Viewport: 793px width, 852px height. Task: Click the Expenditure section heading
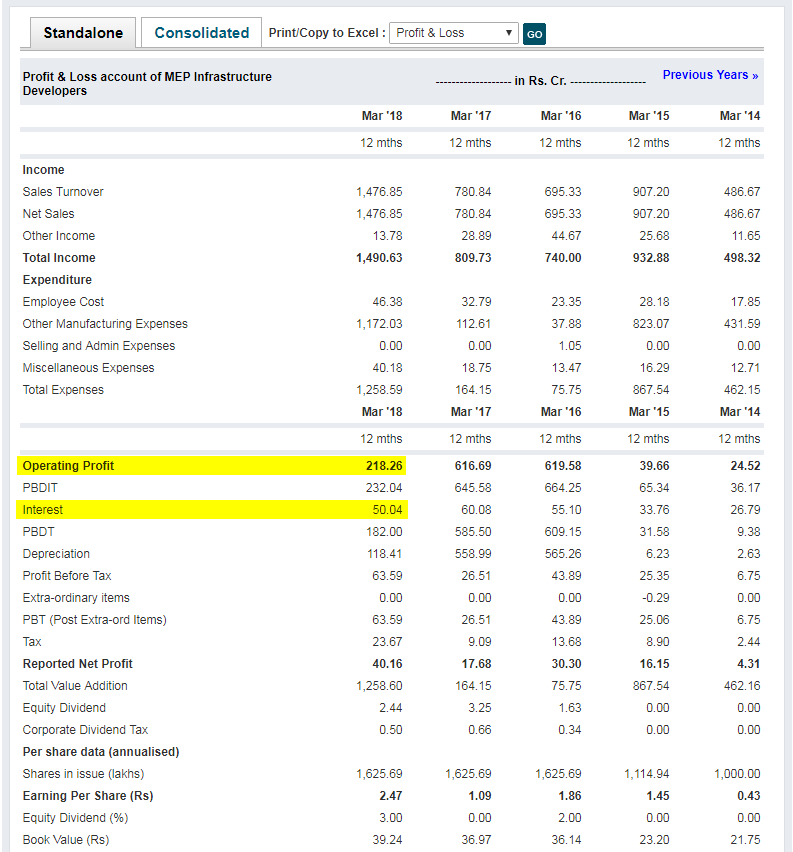click(57, 280)
